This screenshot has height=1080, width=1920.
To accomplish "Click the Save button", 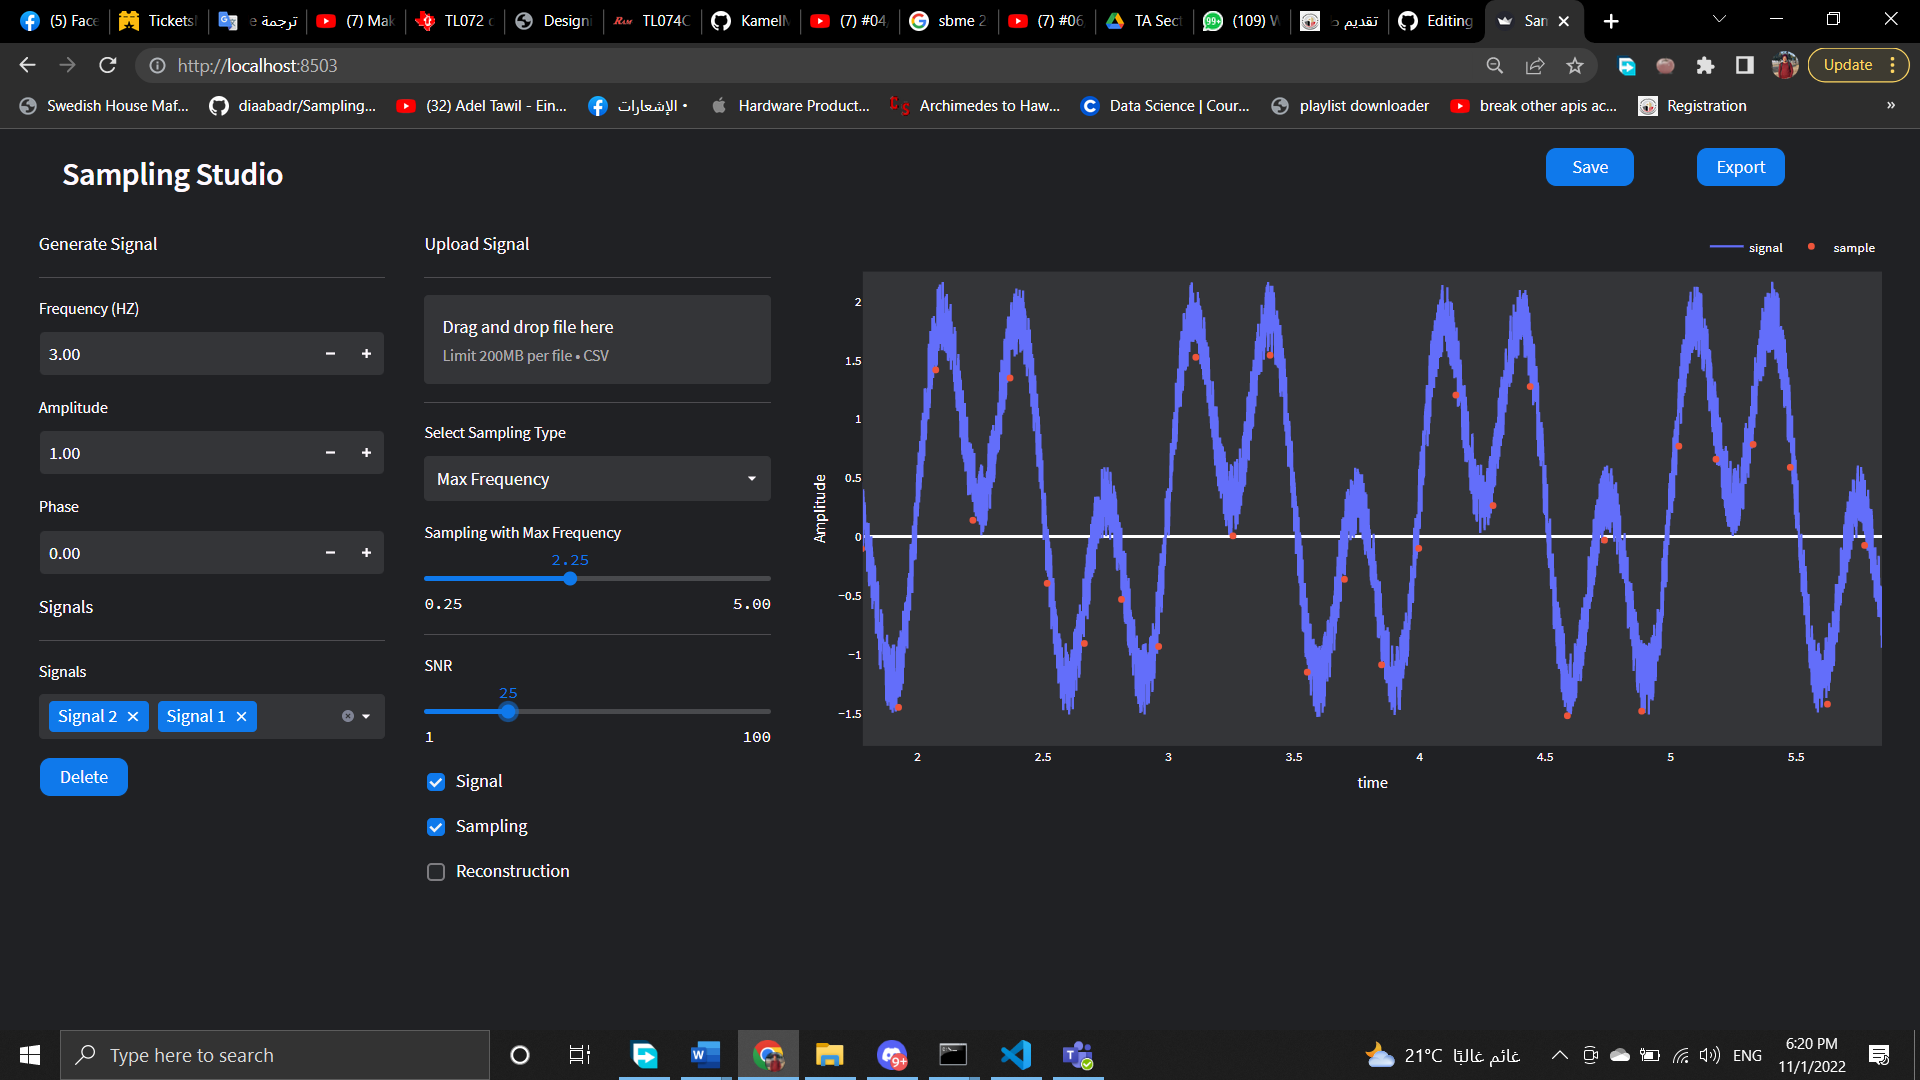I will point(1589,167).
